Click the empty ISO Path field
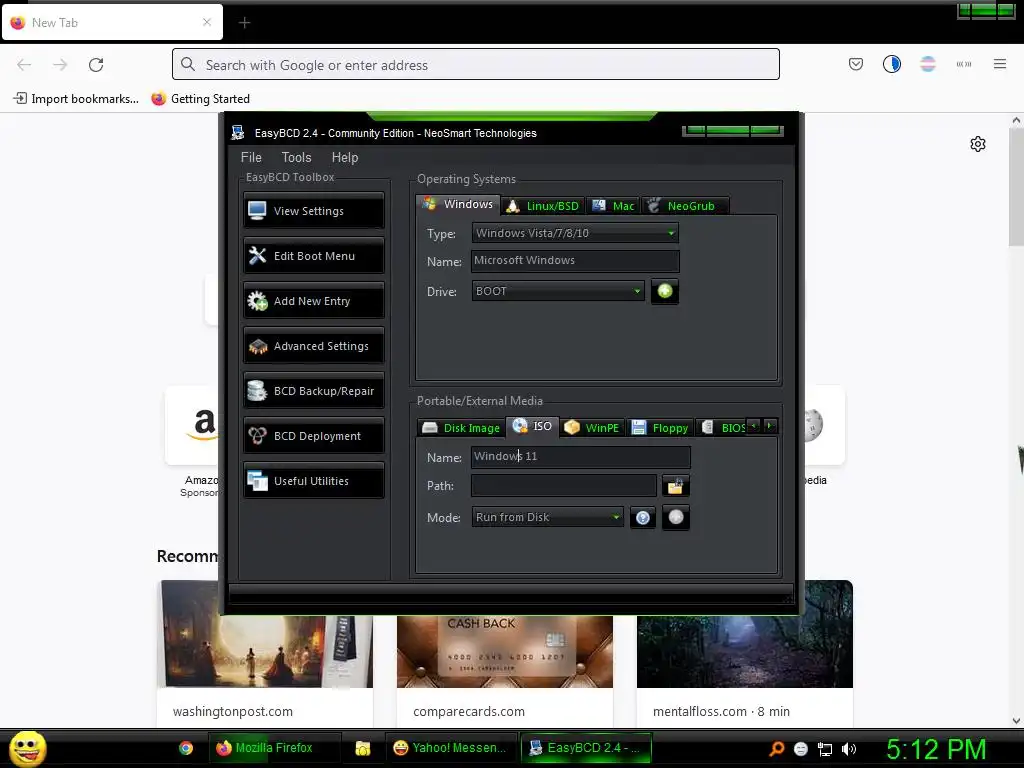Viewport: 1024px width, 768px height. tap(564, 485)
